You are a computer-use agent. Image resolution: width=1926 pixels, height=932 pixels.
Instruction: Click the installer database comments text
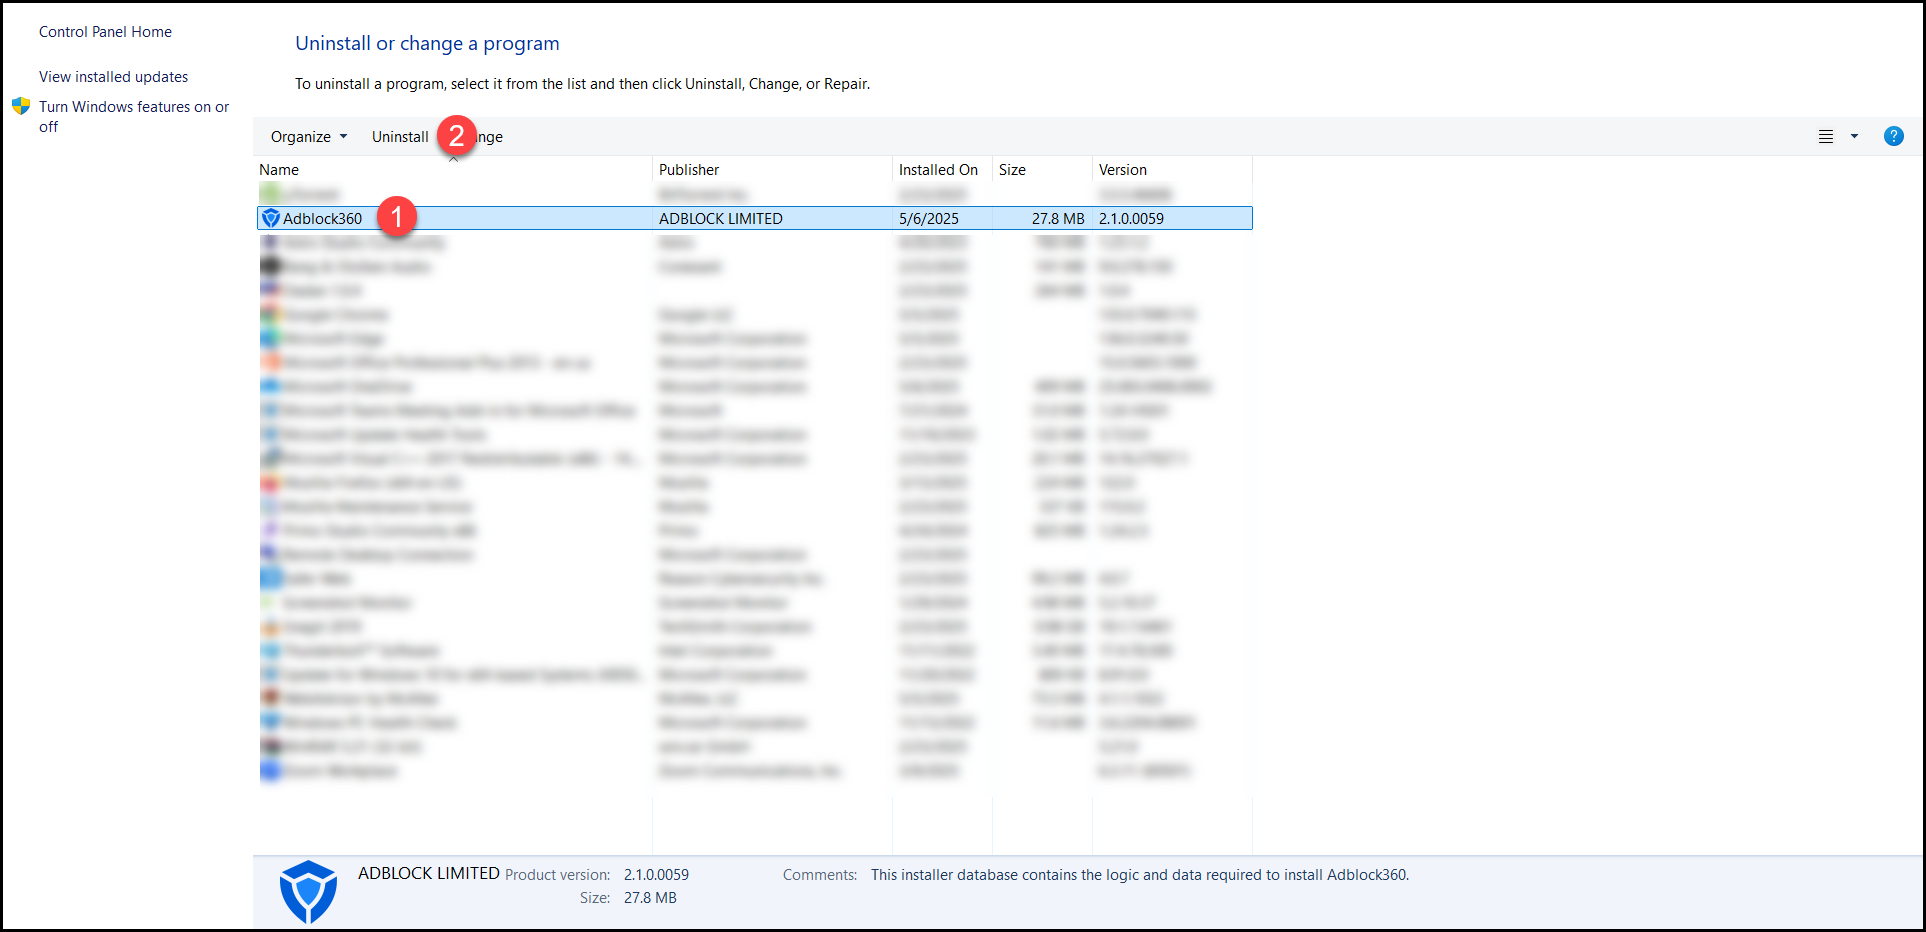[x=1140, y=875]
